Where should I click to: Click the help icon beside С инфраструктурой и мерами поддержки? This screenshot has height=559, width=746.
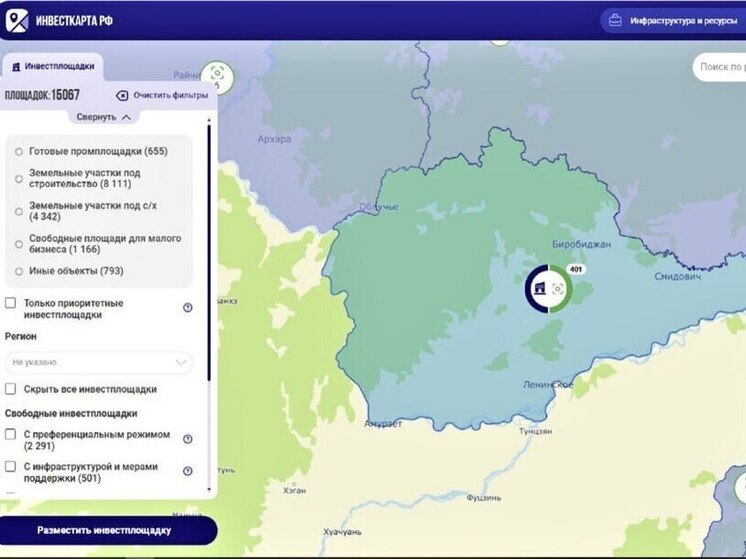pyautogui.click(x=187, y=471)
